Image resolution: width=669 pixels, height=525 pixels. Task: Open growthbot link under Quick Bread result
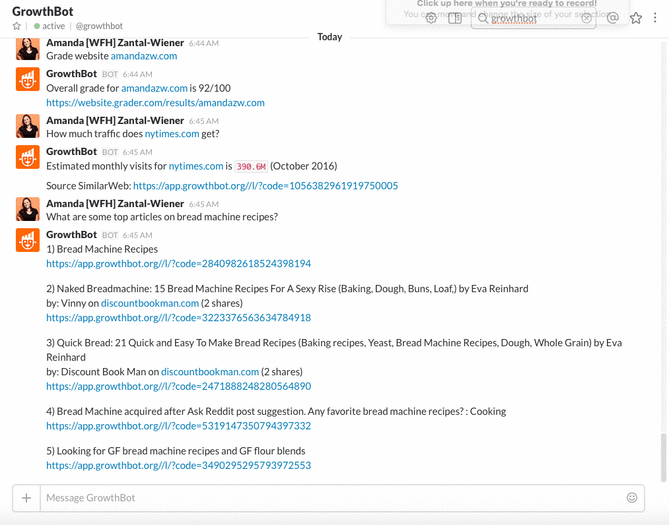point(178,386)
